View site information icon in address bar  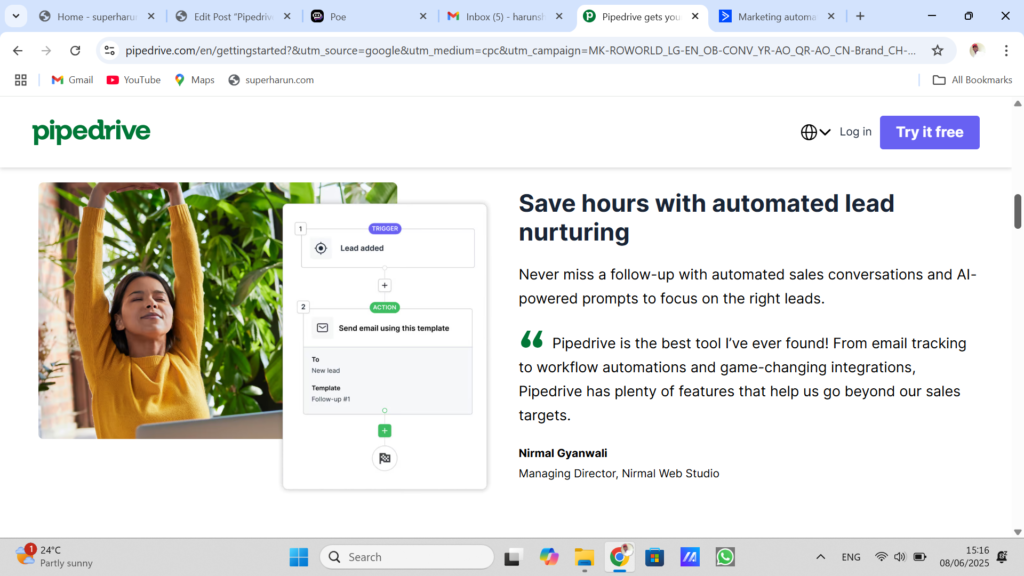pos(109,50)
